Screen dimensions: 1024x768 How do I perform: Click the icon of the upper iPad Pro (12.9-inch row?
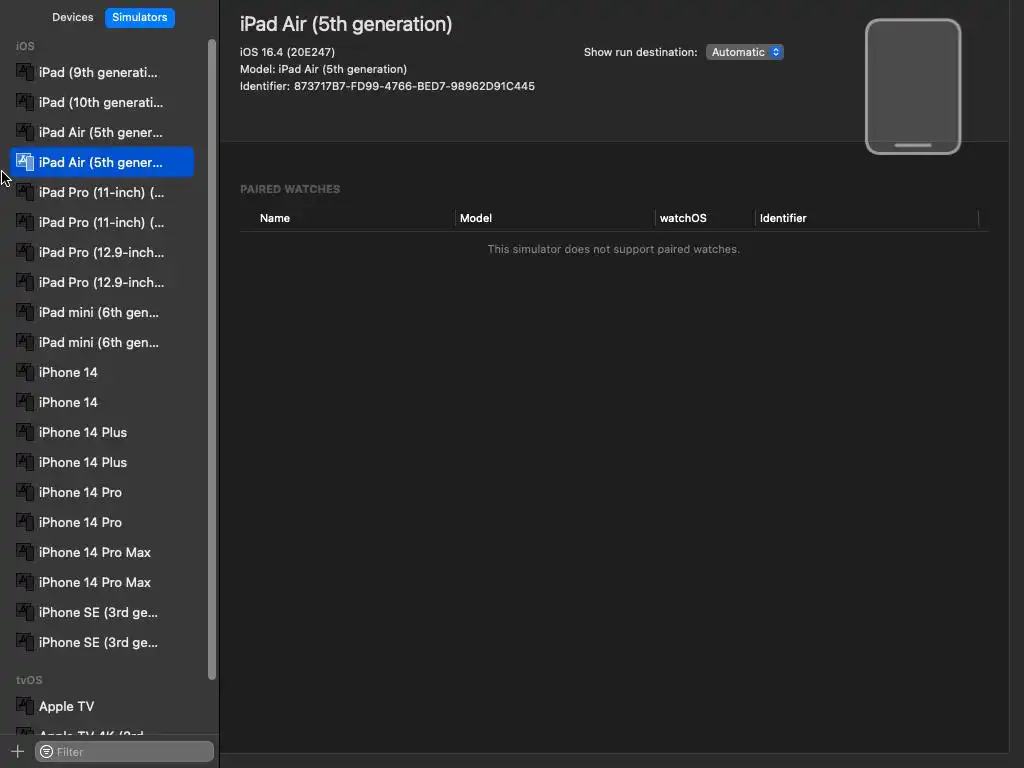point(25,252)
